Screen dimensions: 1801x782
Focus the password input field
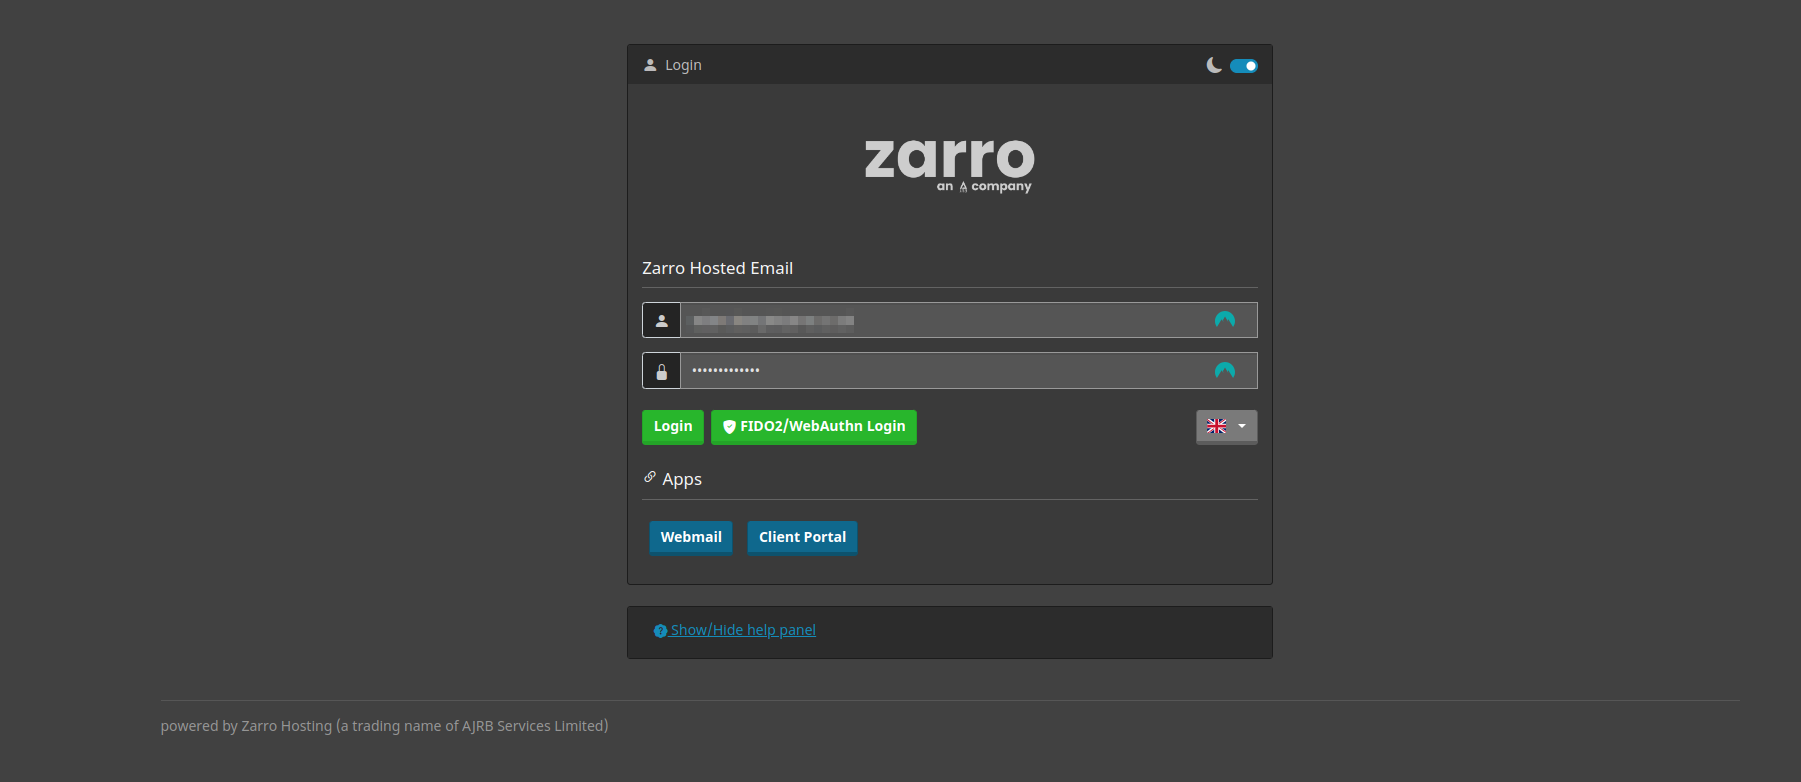pos(968,370)
